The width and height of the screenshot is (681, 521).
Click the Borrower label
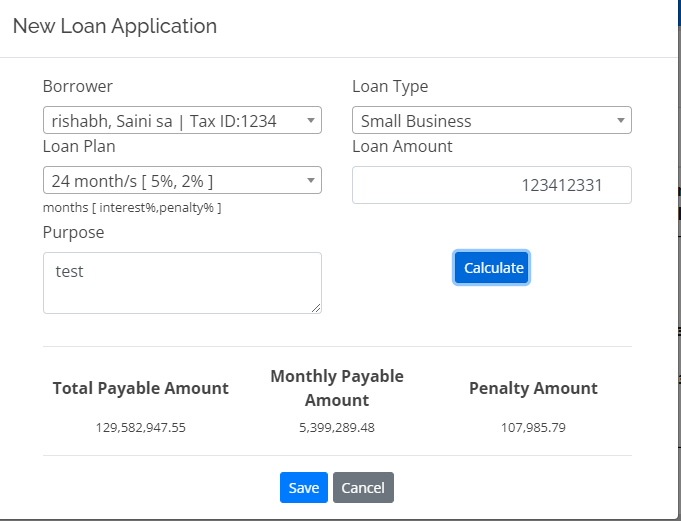tap(78, 86)
